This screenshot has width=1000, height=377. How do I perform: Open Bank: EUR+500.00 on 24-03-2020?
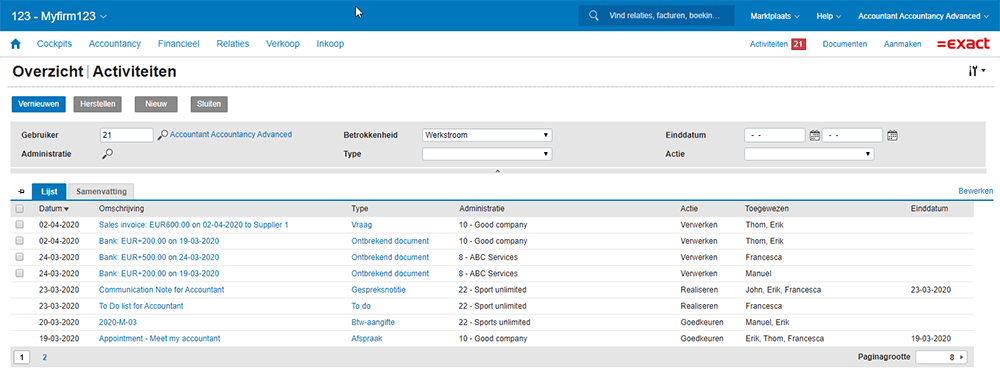click(159, 257)
